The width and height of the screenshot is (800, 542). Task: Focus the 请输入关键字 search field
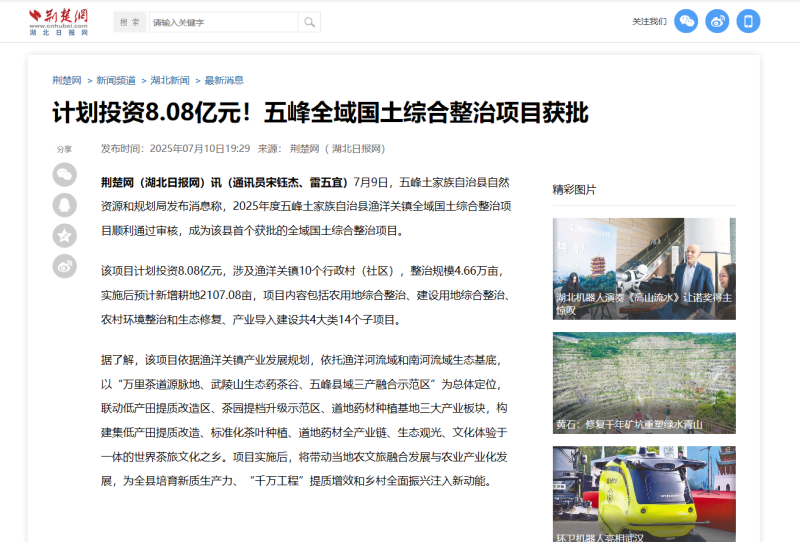223,22
